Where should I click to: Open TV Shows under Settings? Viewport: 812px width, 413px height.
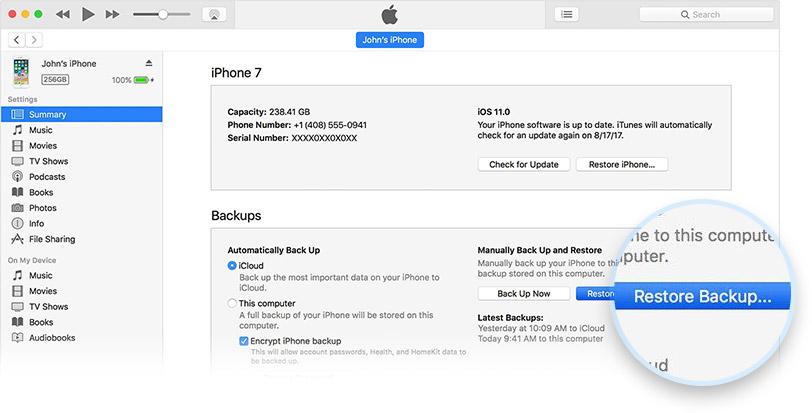81,161
